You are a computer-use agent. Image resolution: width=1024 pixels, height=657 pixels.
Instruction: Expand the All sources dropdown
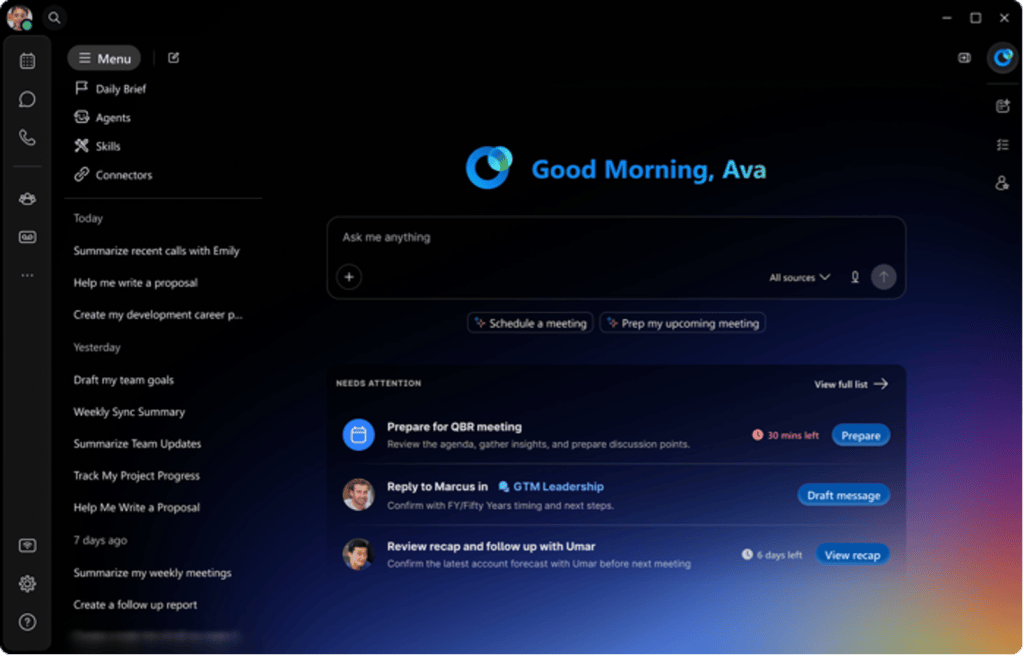(x=799, y=278)
